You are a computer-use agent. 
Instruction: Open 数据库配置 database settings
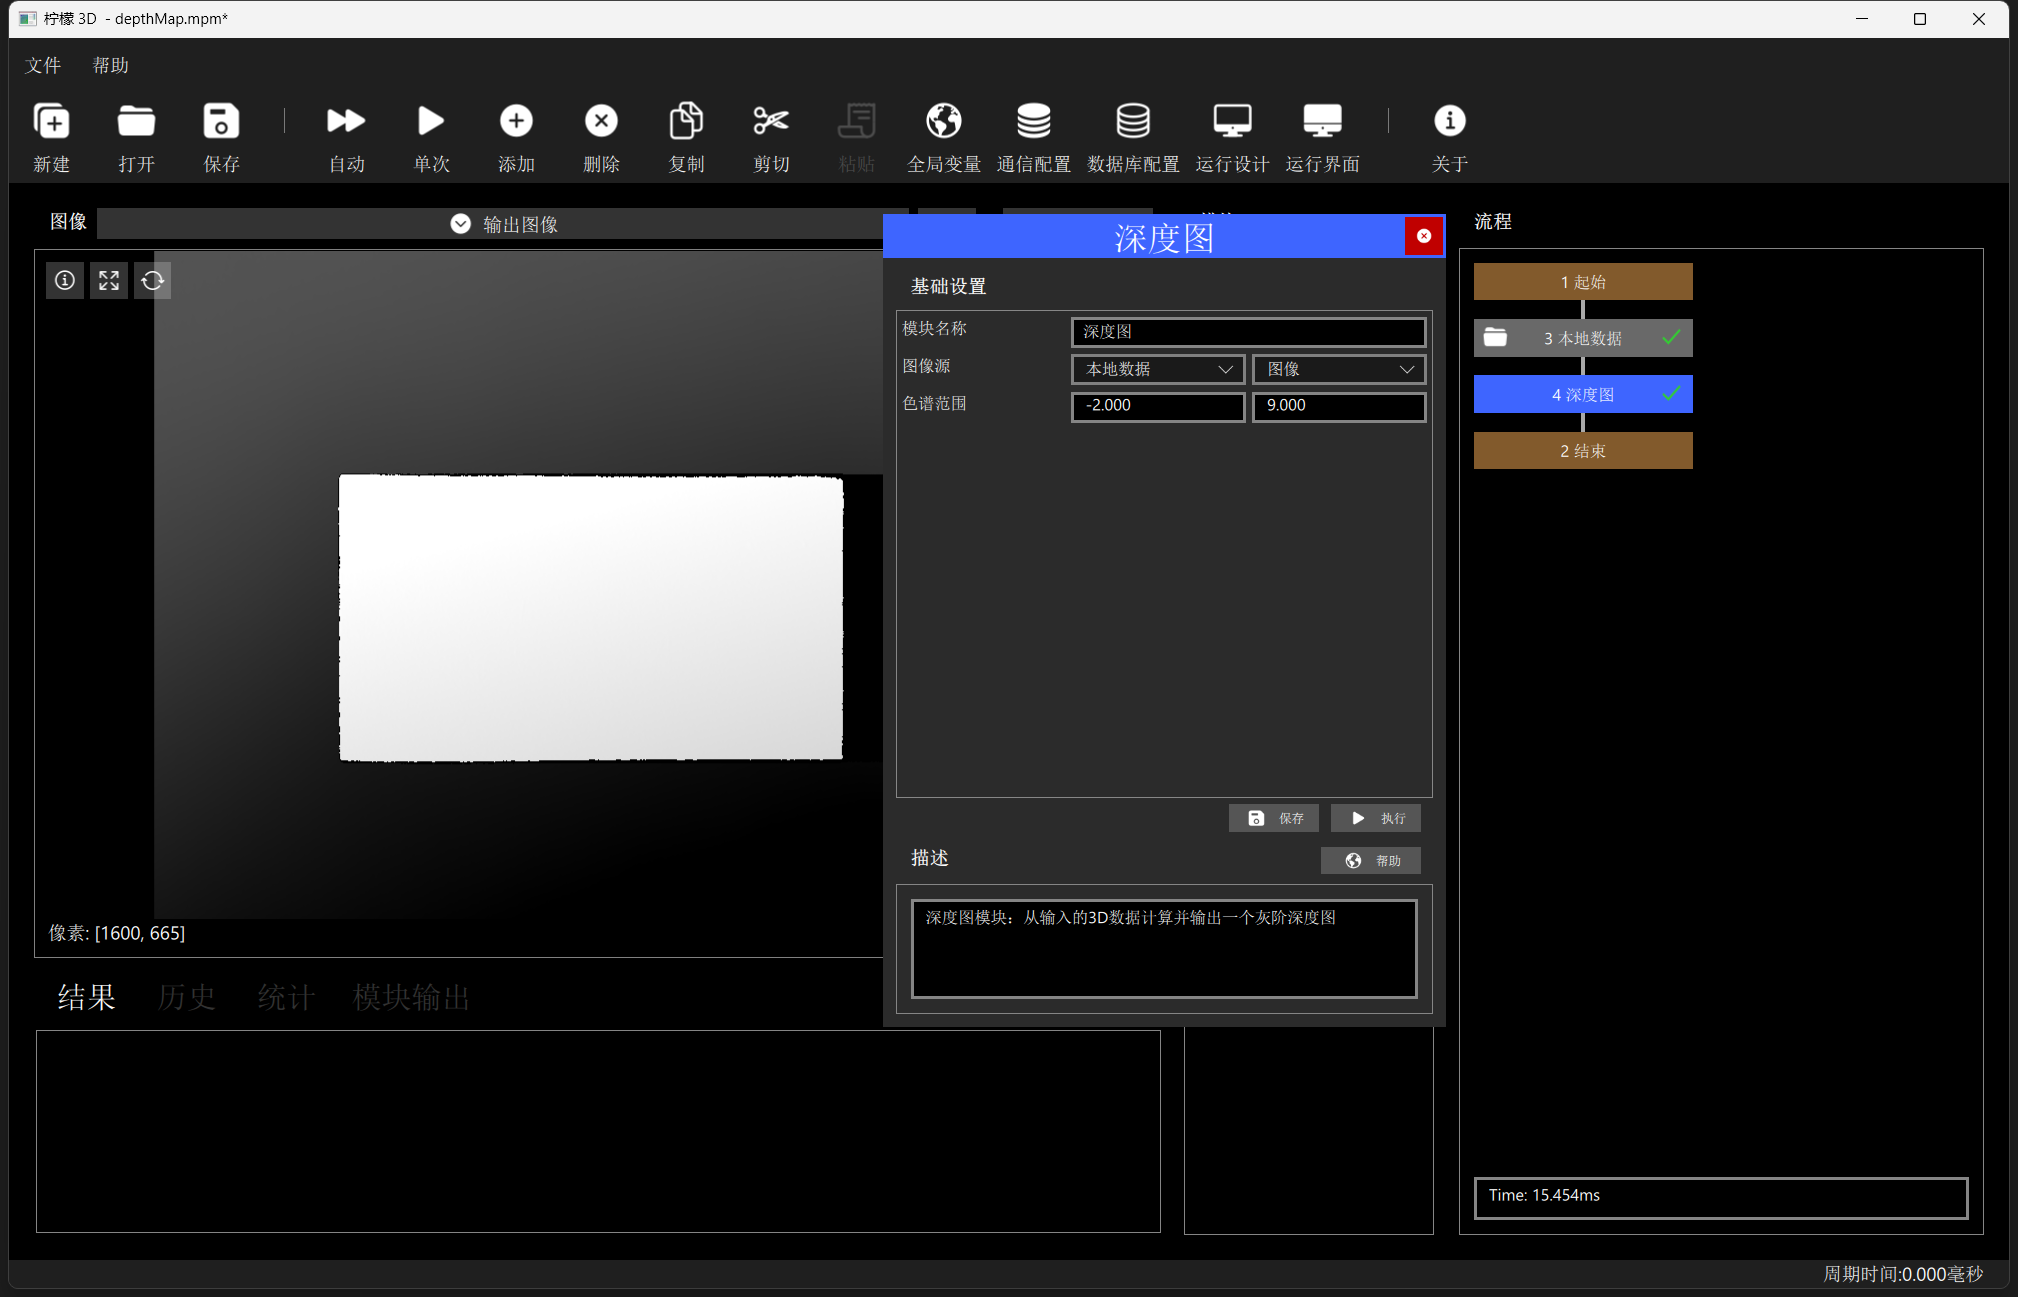tap(1133, 121)
